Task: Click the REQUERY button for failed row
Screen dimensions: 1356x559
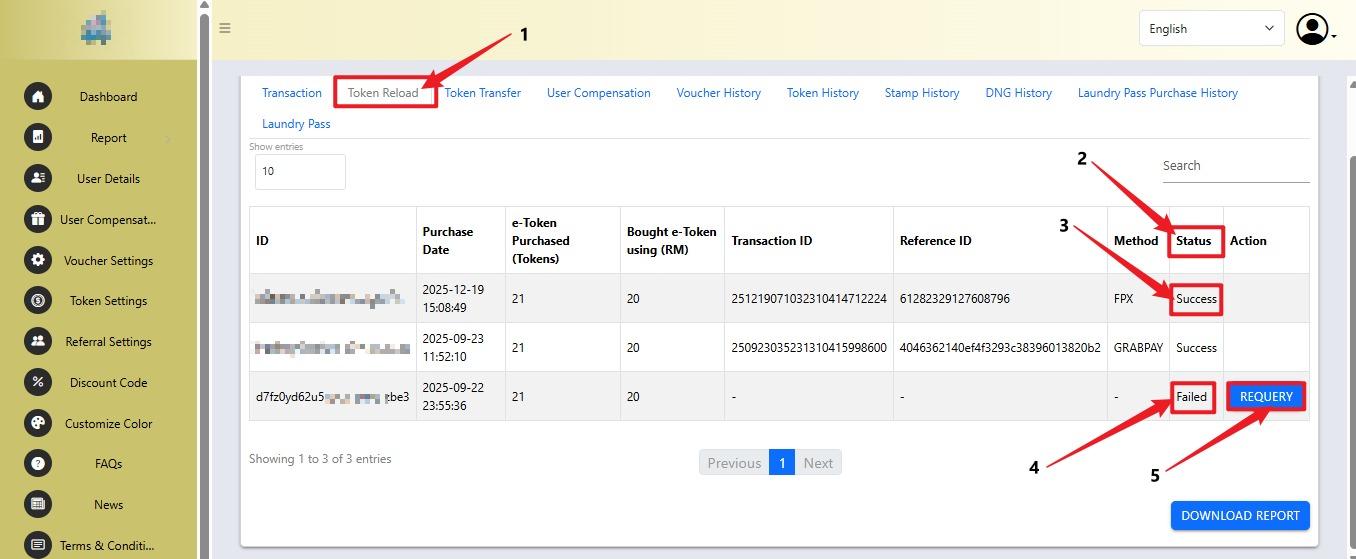Action: coord(1266,397)
